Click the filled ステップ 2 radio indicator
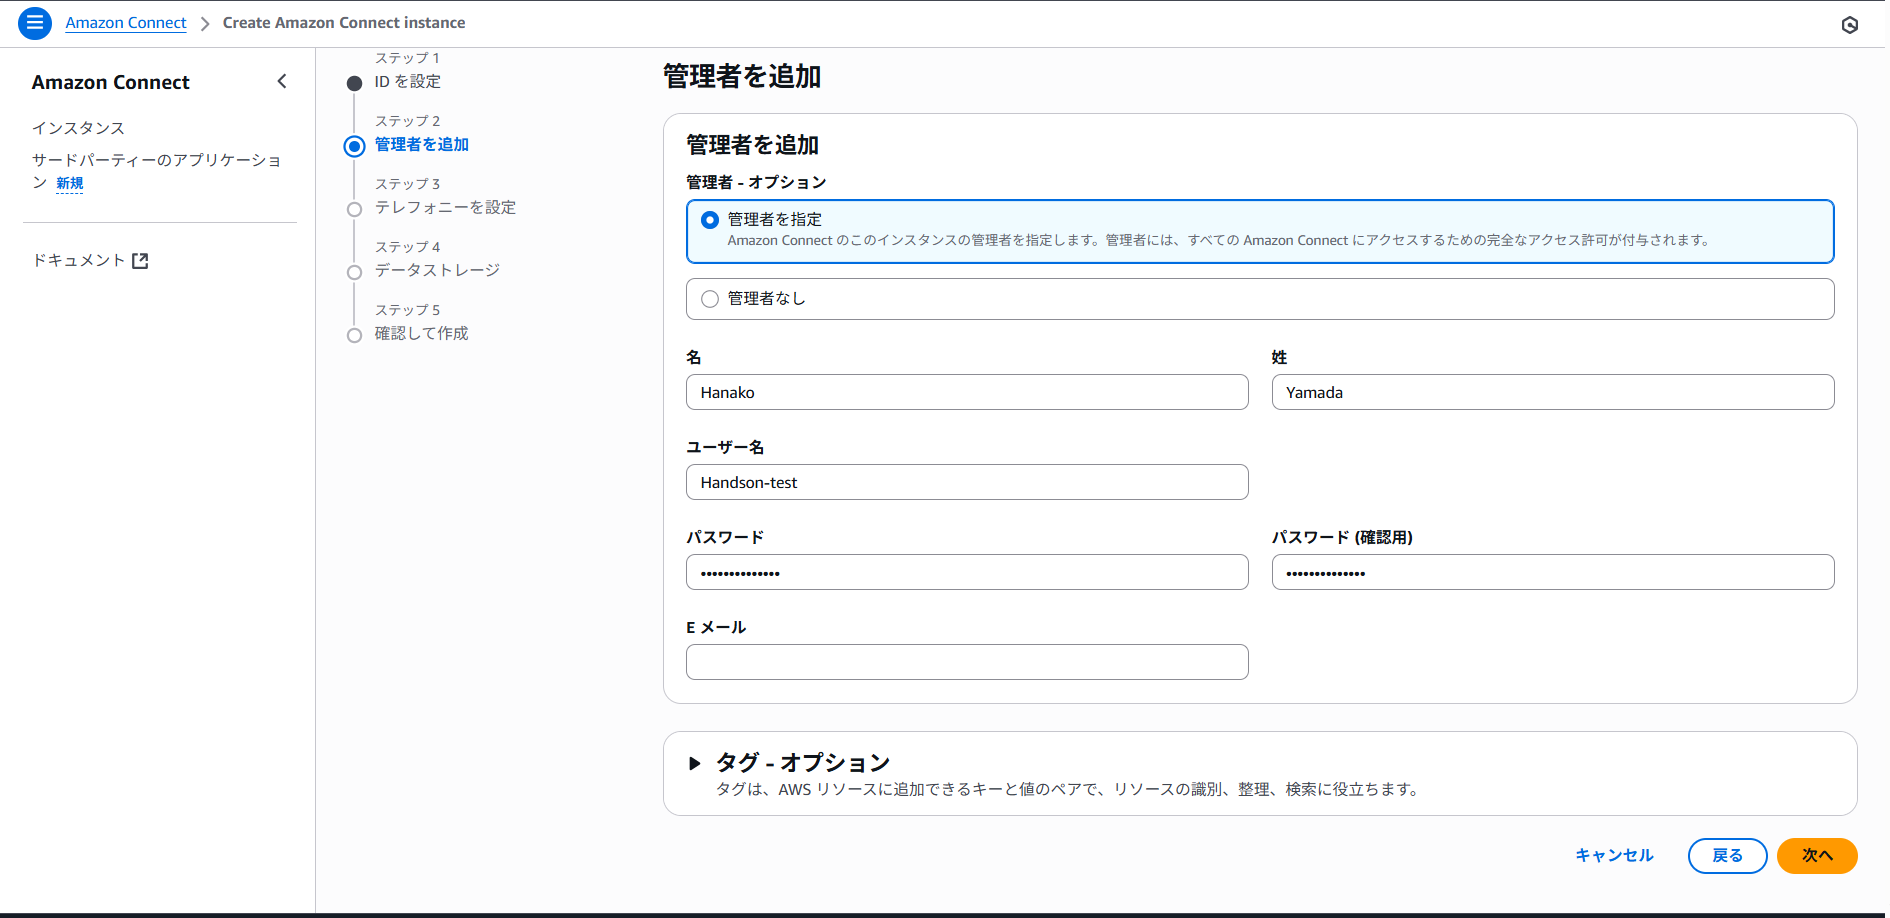Screen dimensions: 1890x918 [354, 146]
